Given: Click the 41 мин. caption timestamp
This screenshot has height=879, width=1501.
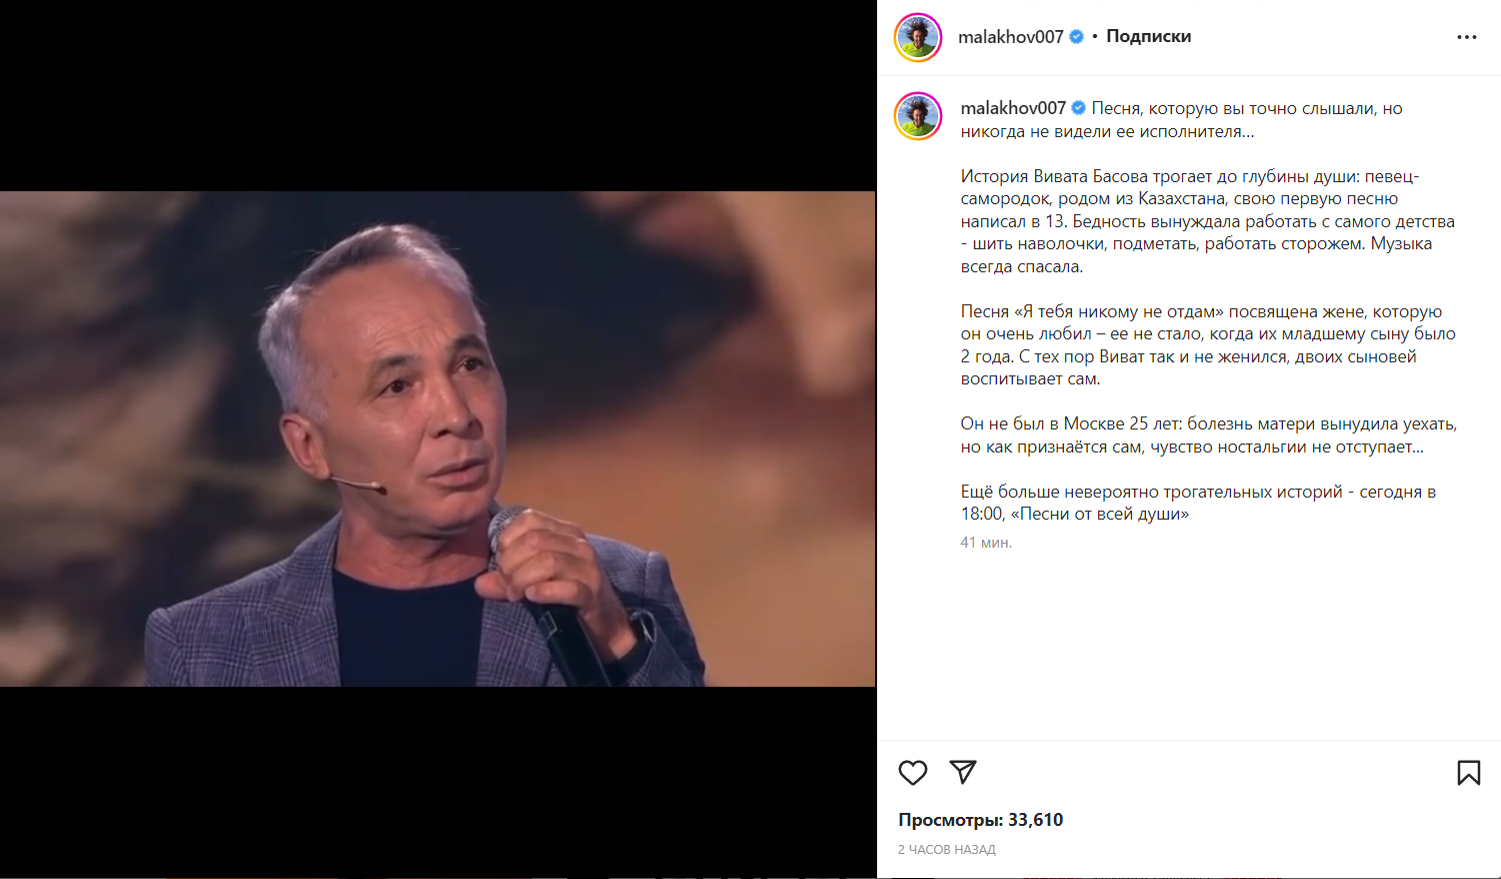Looking at the screenshot, I should (986, 543).
